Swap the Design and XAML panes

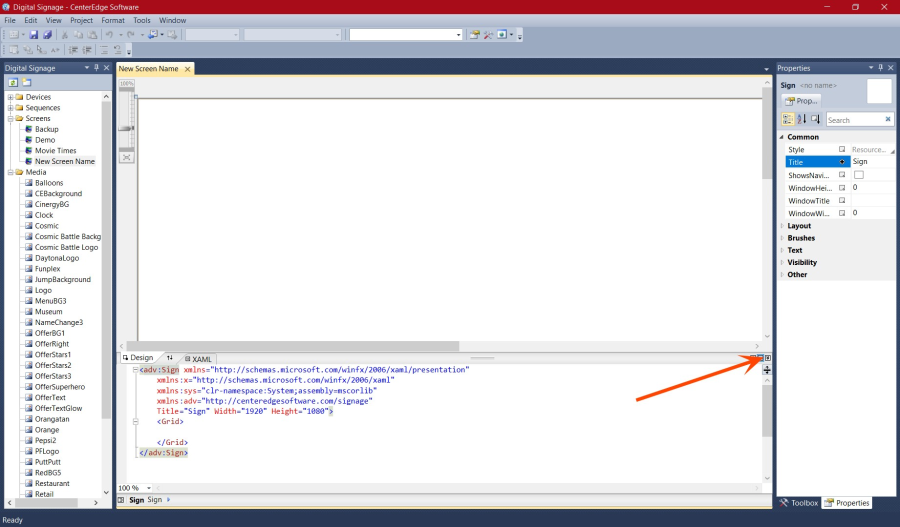[169, 358]
